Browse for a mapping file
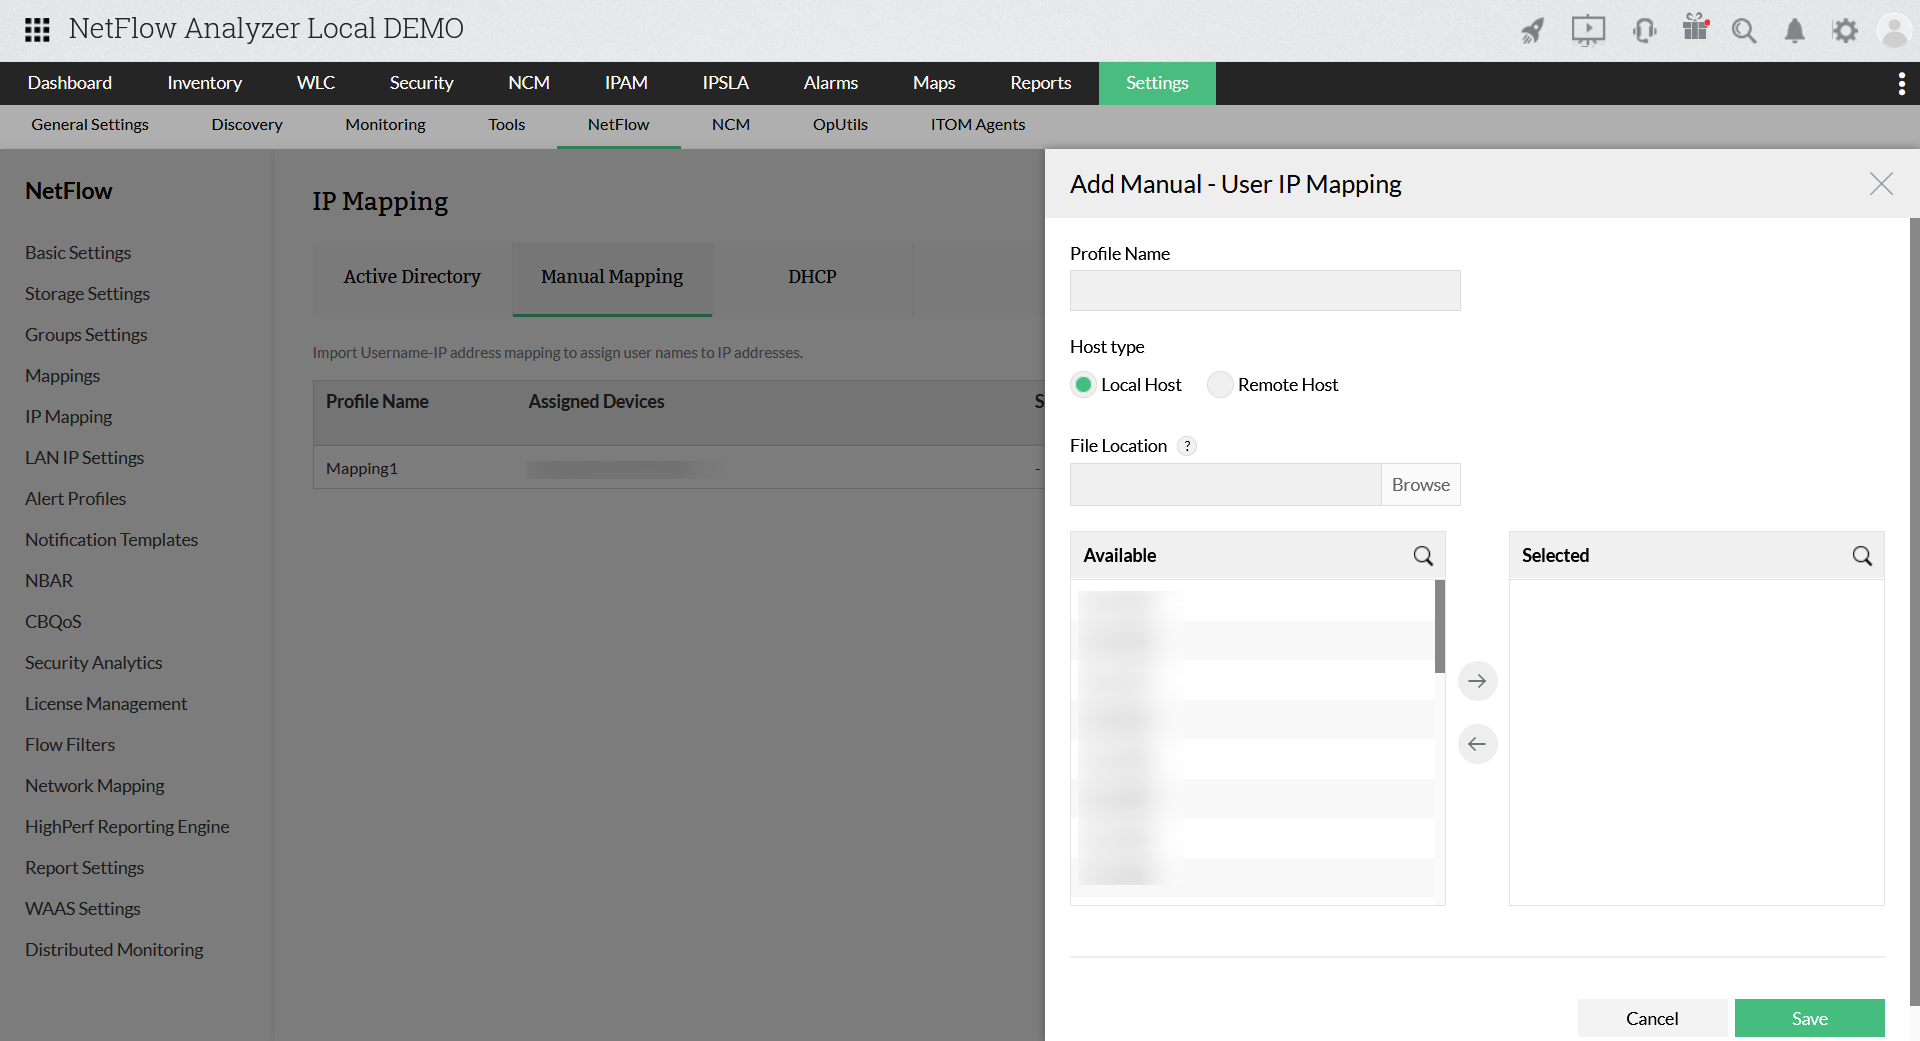The height and width of the screenshot is (1041, 1920). tap(1420, 484)
